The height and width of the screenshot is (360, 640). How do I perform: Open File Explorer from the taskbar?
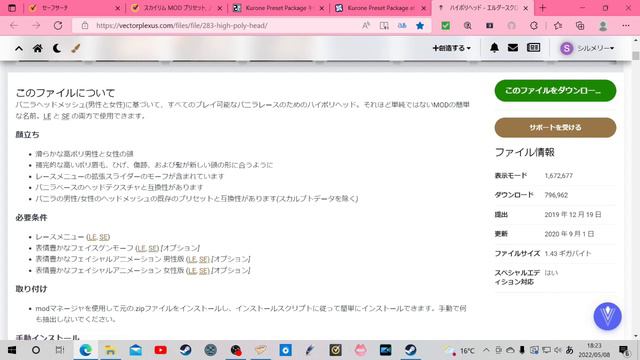click(x=110, y=350)
